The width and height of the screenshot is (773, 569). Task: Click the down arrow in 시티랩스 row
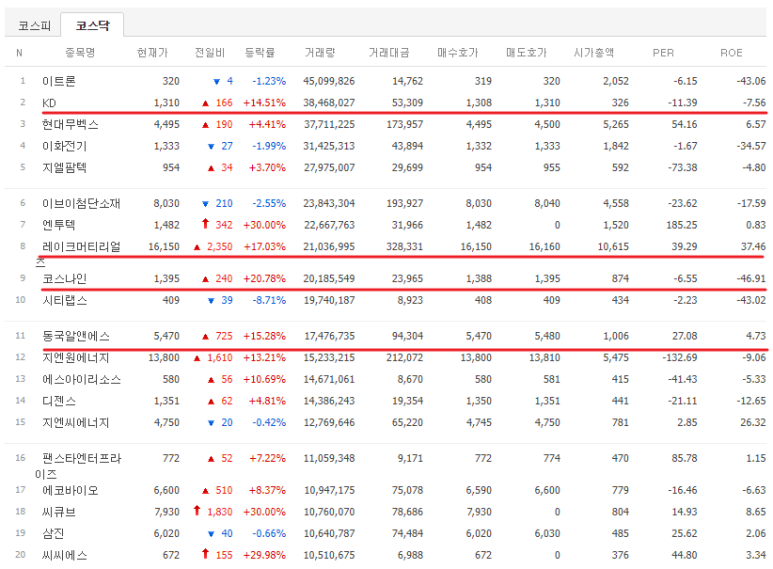211,301
